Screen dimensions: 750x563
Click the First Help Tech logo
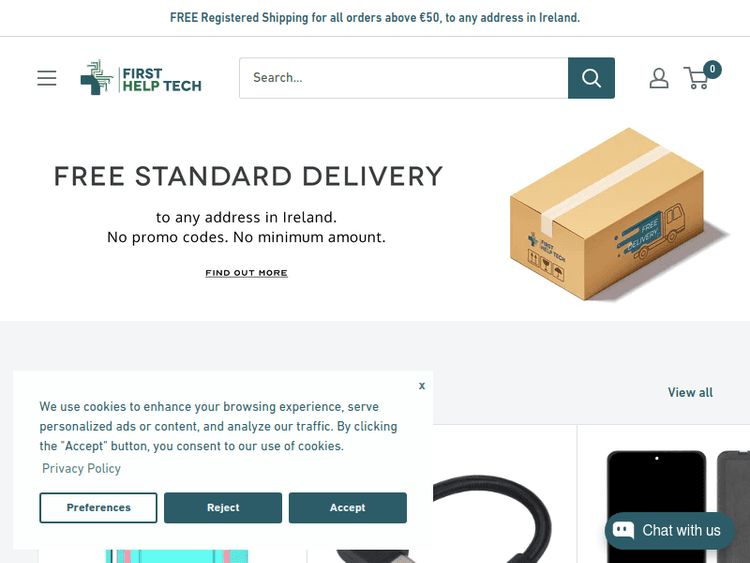[141, 78]
